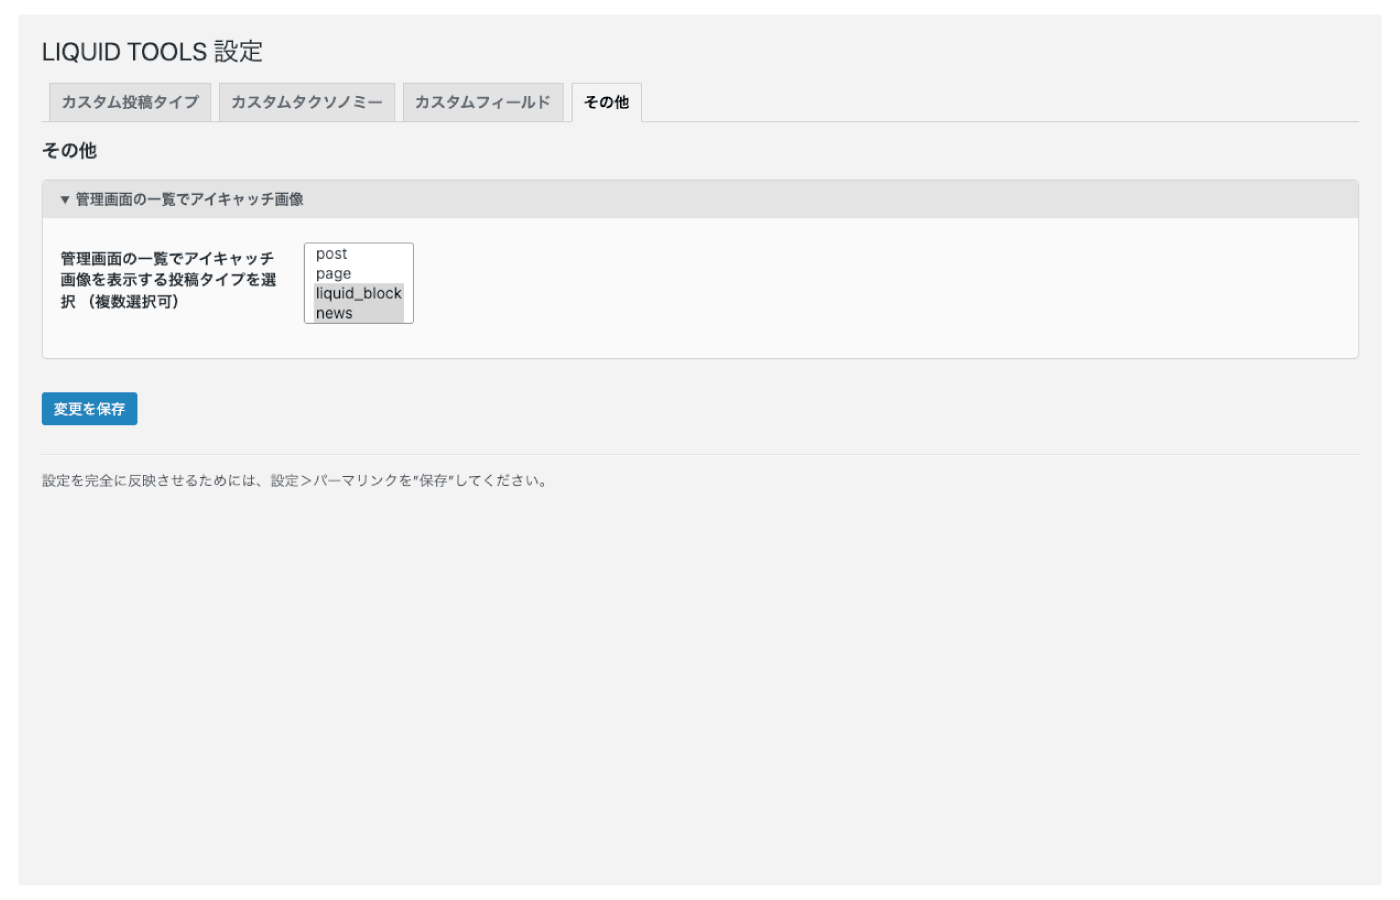1400x900 pixels.
Task: Click the 変更を保存 button
Action: pos(89,409)
